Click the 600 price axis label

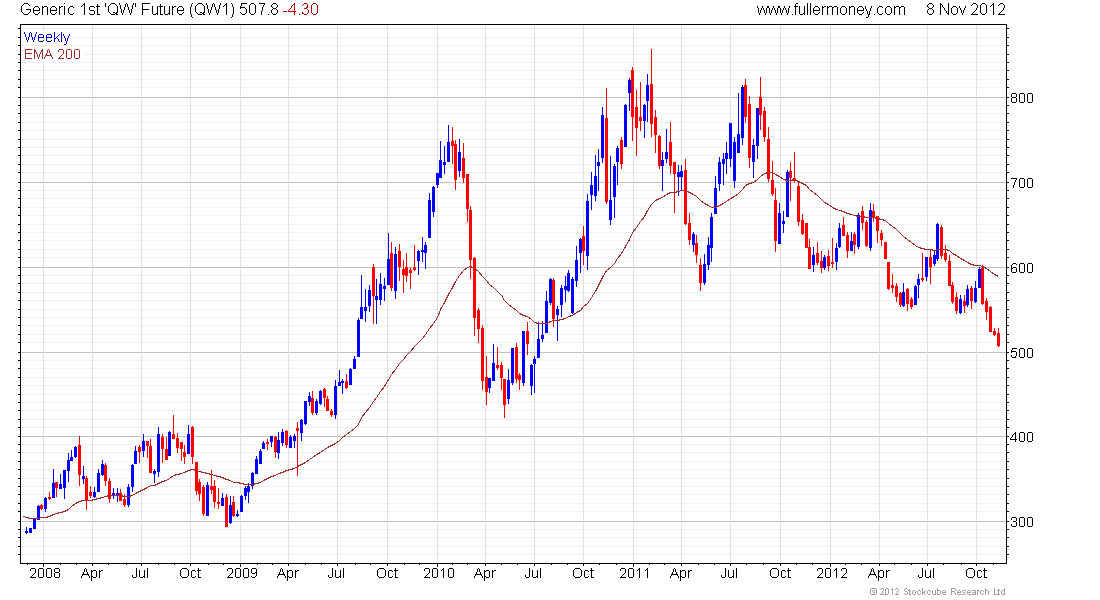1021,268
